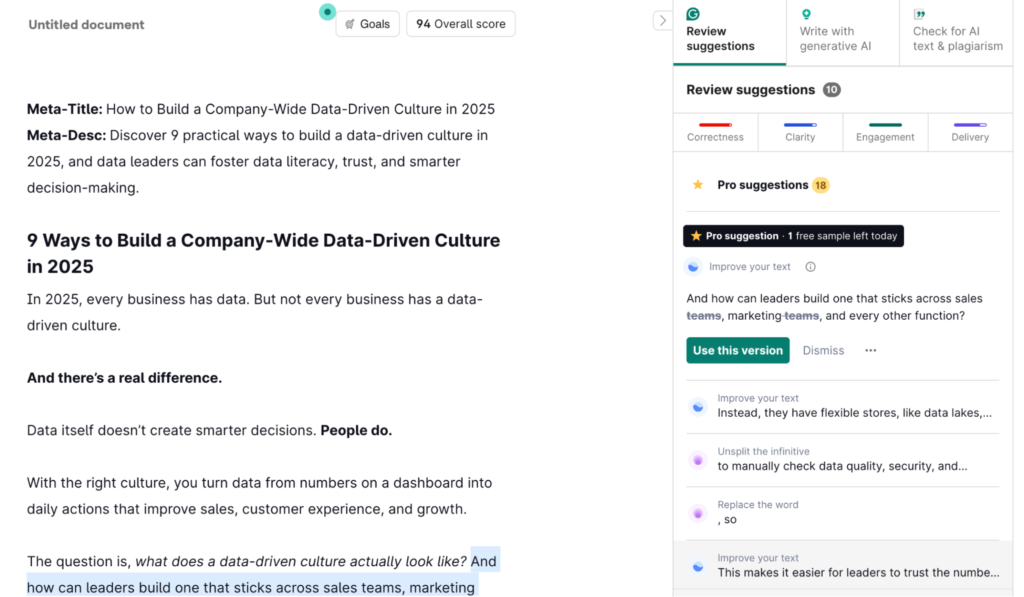The width and height of the screenshot is (1024, 597).
Task: Click the gold star Pro suggestions icon
Action: tap(697, 185)
